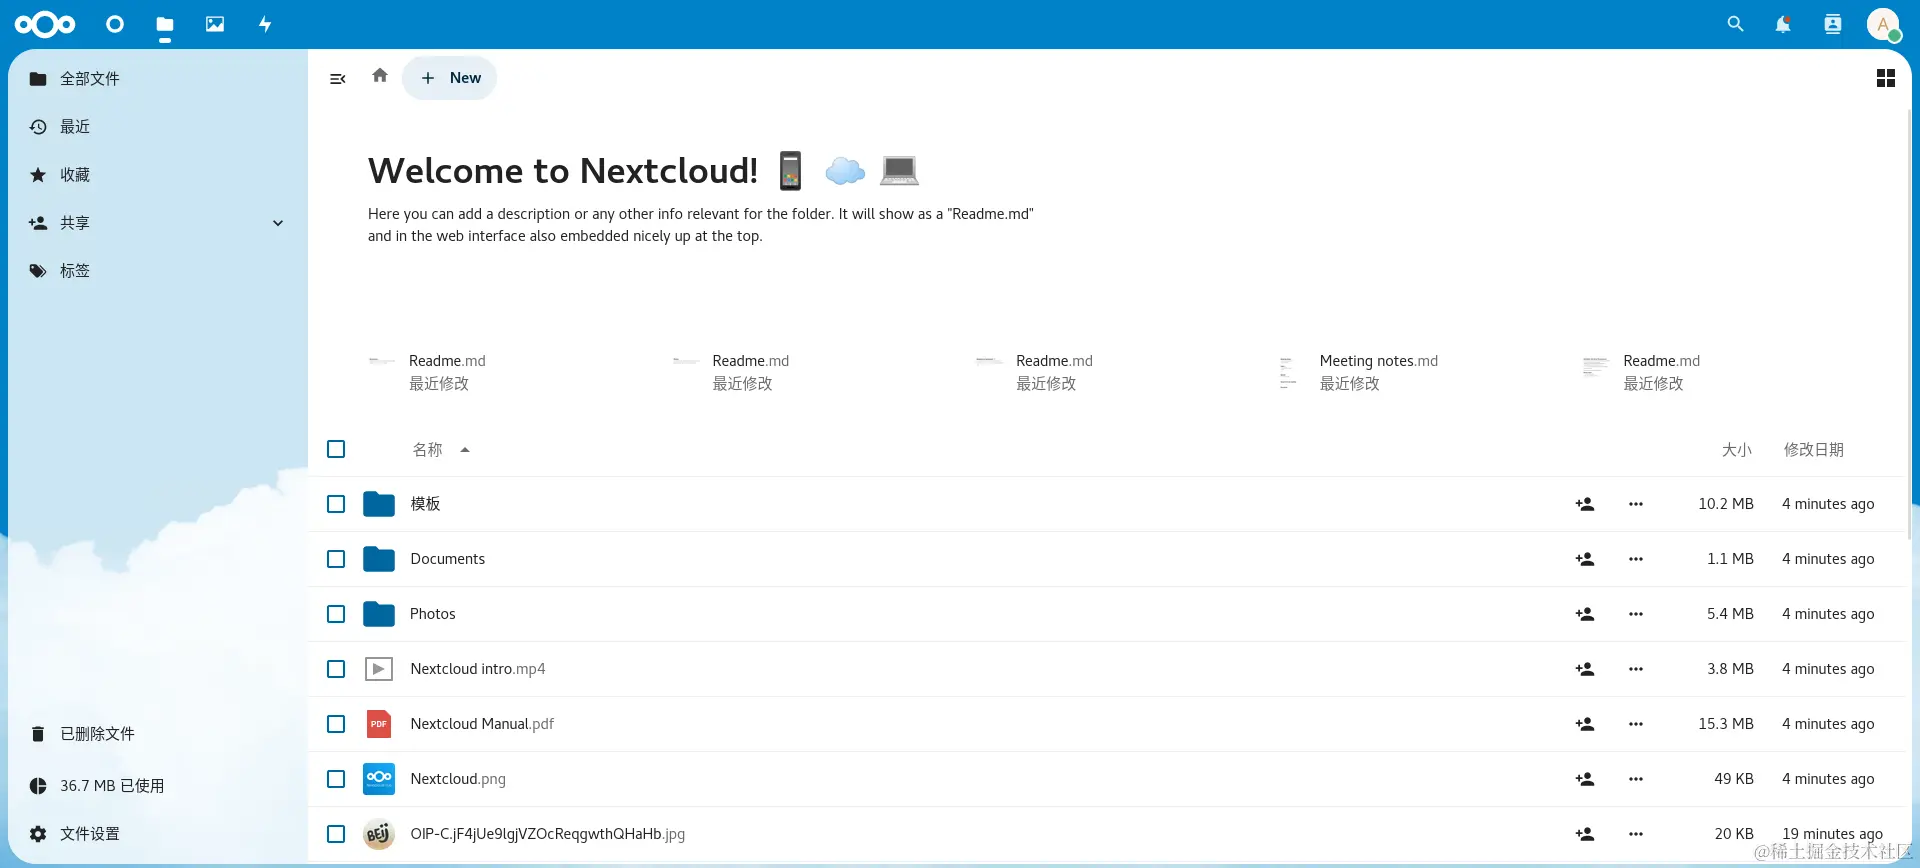Share the 模板 folder
1920x868 pixels.
pyautogui.click(x=1585, y=504)
